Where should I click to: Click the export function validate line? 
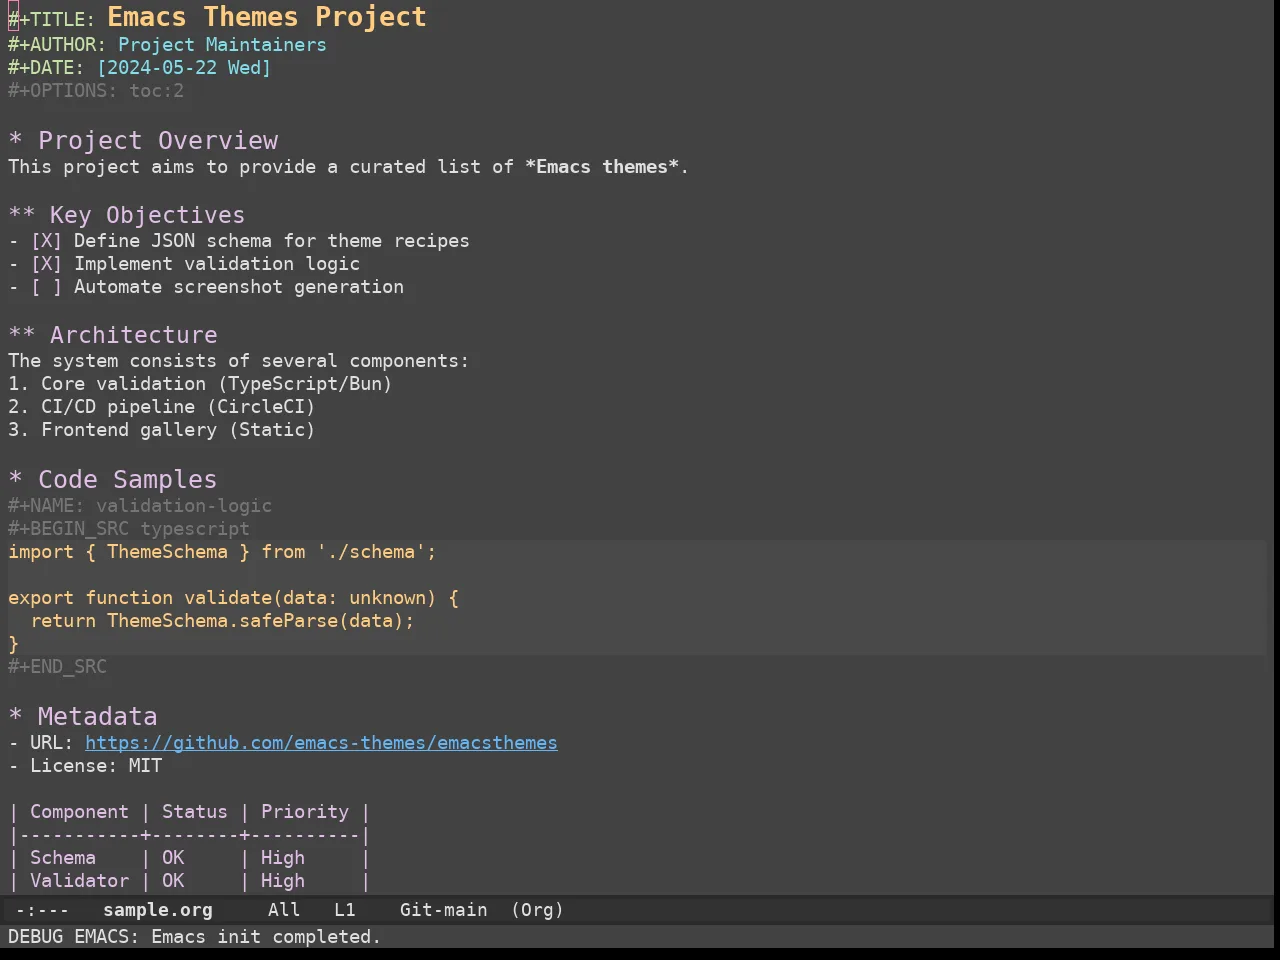[x=233, y=598]
